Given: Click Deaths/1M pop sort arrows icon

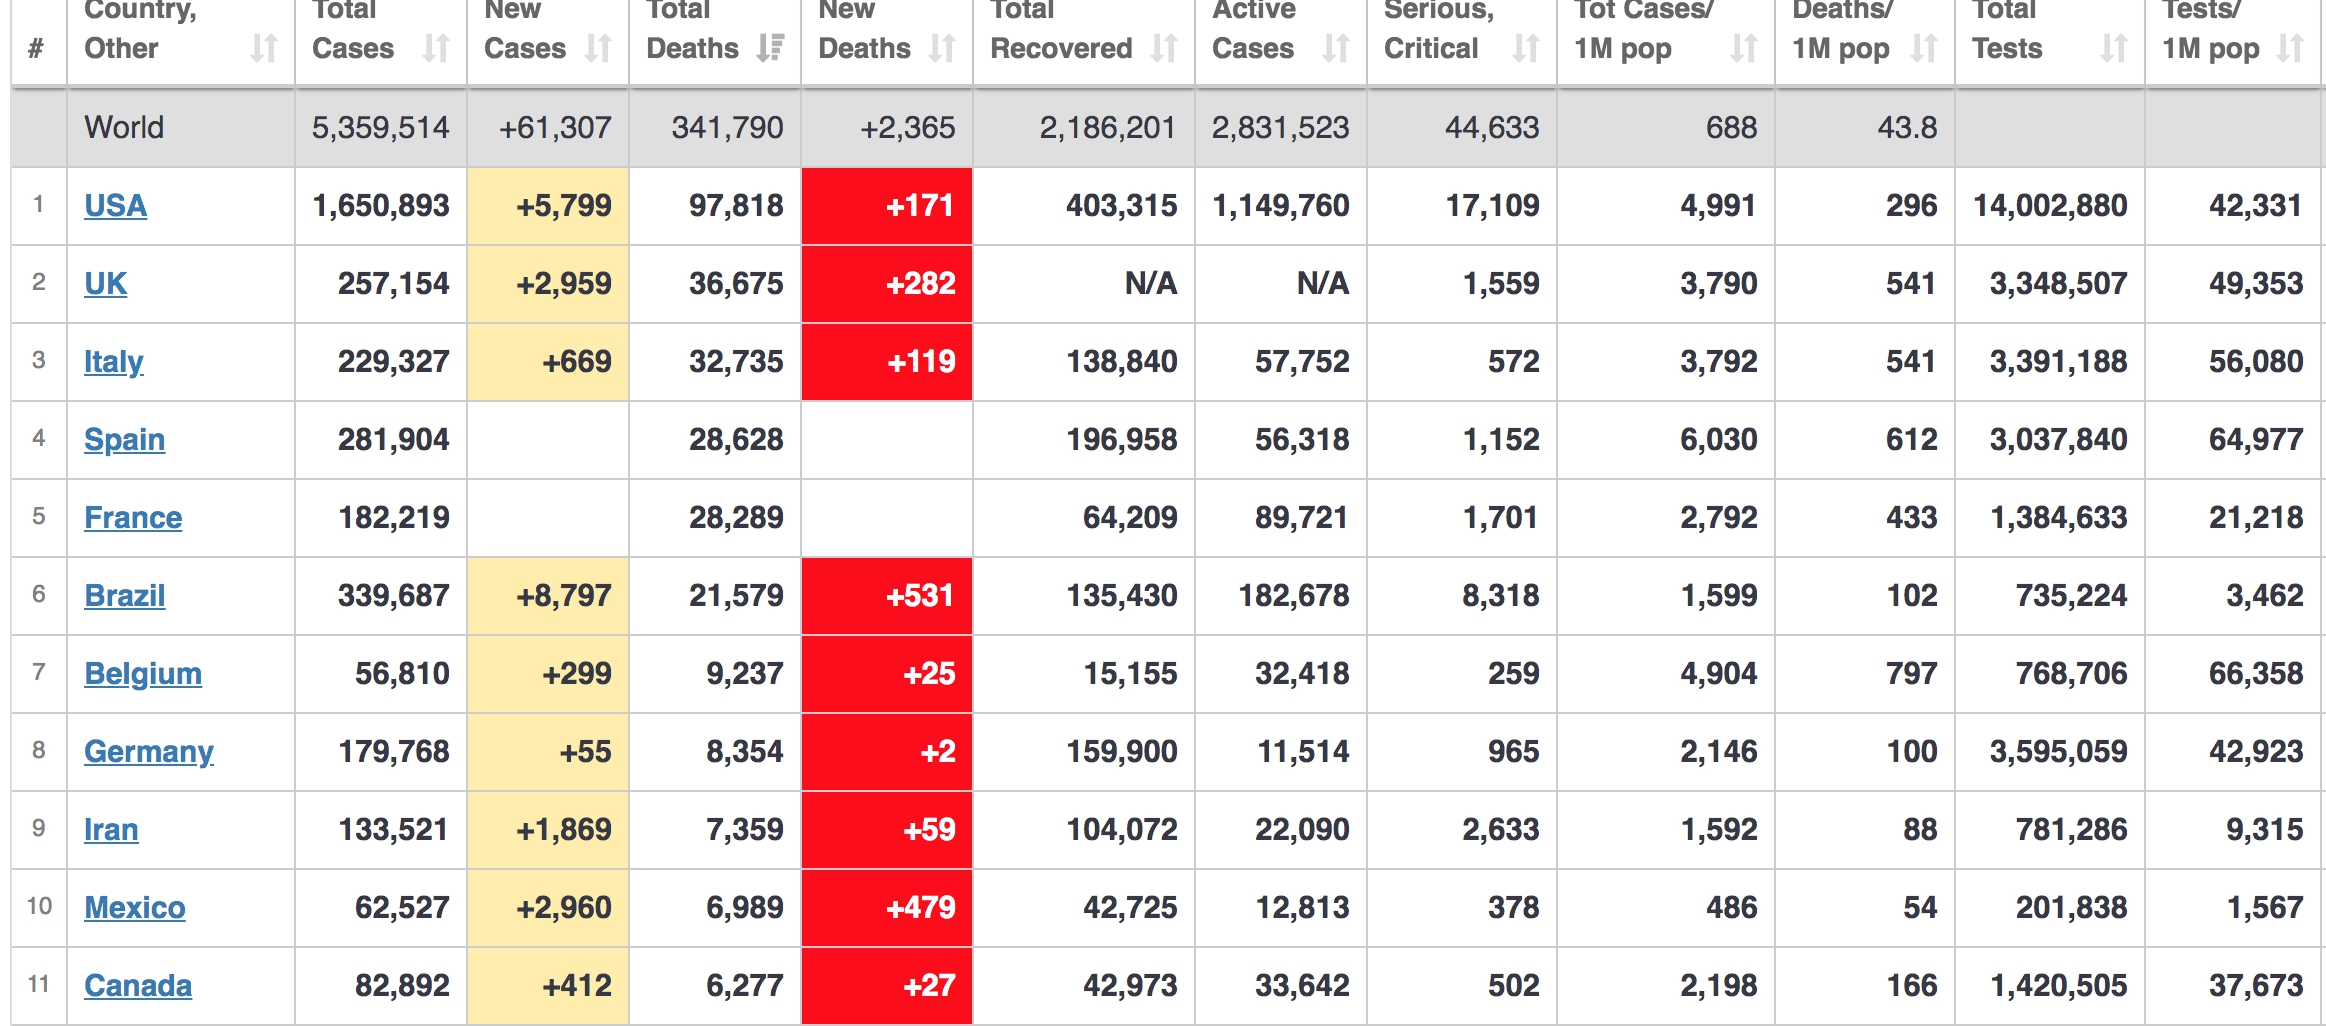Looking at the screenshot, I should pos(1924,48).
